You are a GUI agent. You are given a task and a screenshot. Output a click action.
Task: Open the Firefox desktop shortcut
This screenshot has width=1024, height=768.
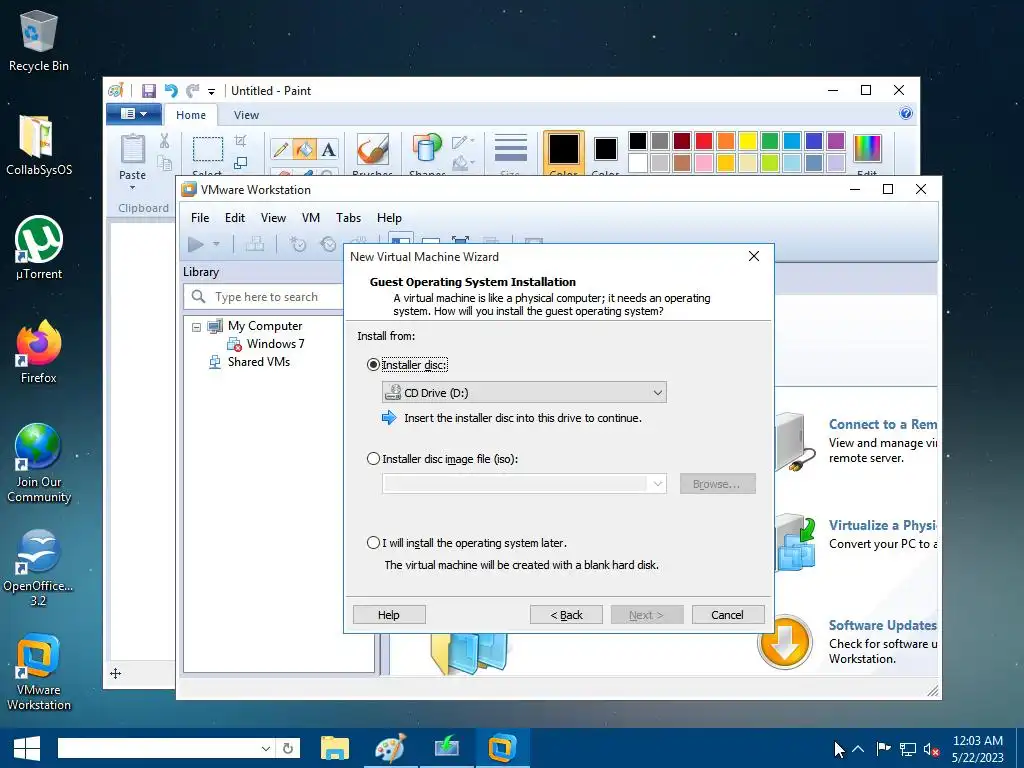click(x=39, y=352)
